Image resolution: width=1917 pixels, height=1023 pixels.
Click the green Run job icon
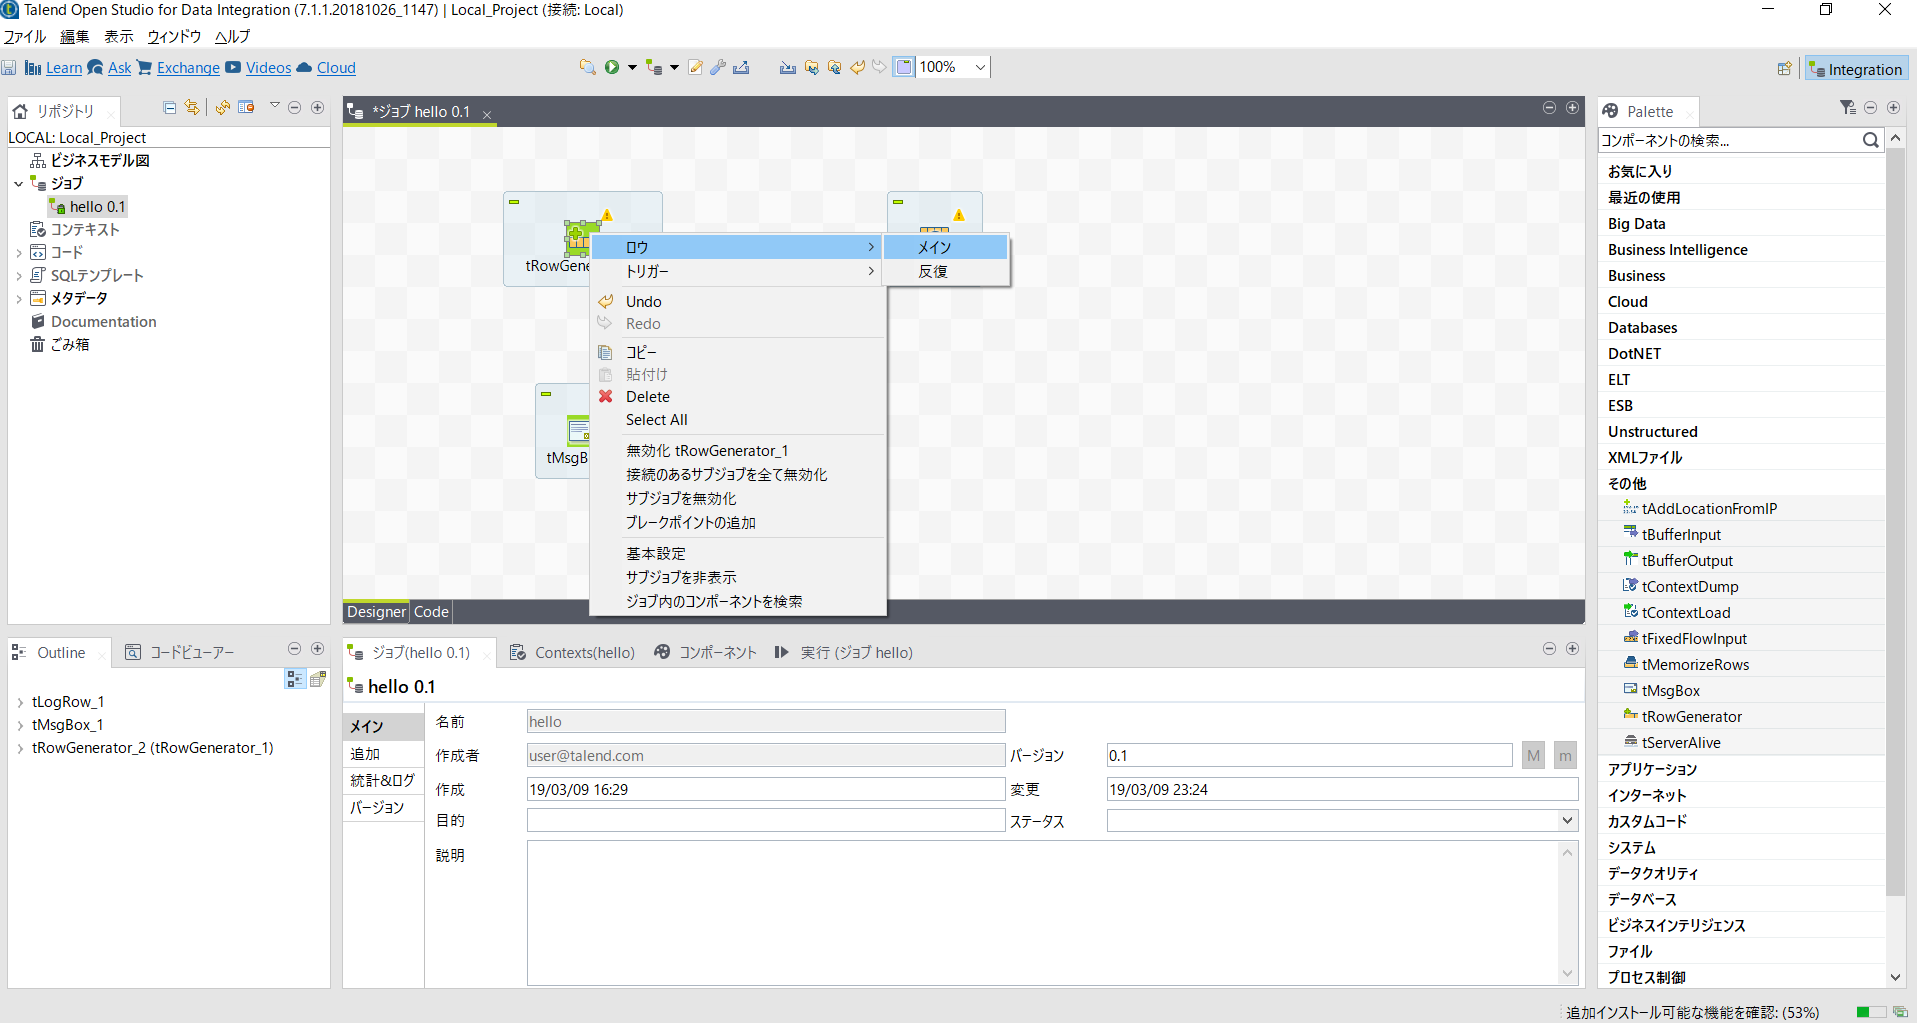(x=611, y=67)
